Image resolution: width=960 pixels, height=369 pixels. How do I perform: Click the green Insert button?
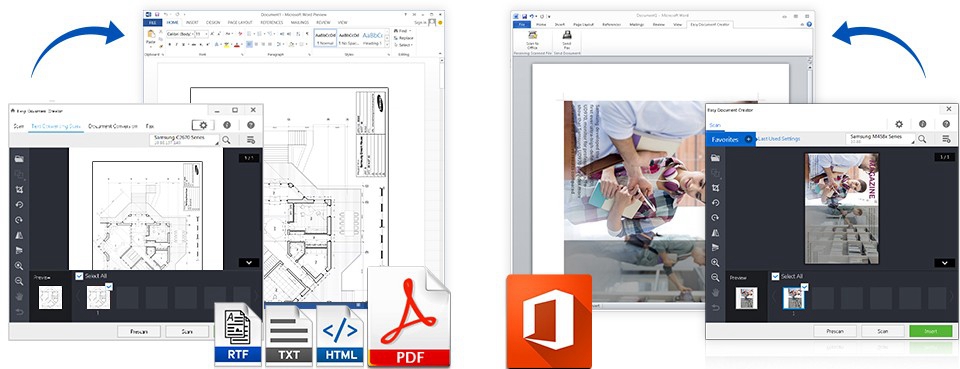point(931,331)
